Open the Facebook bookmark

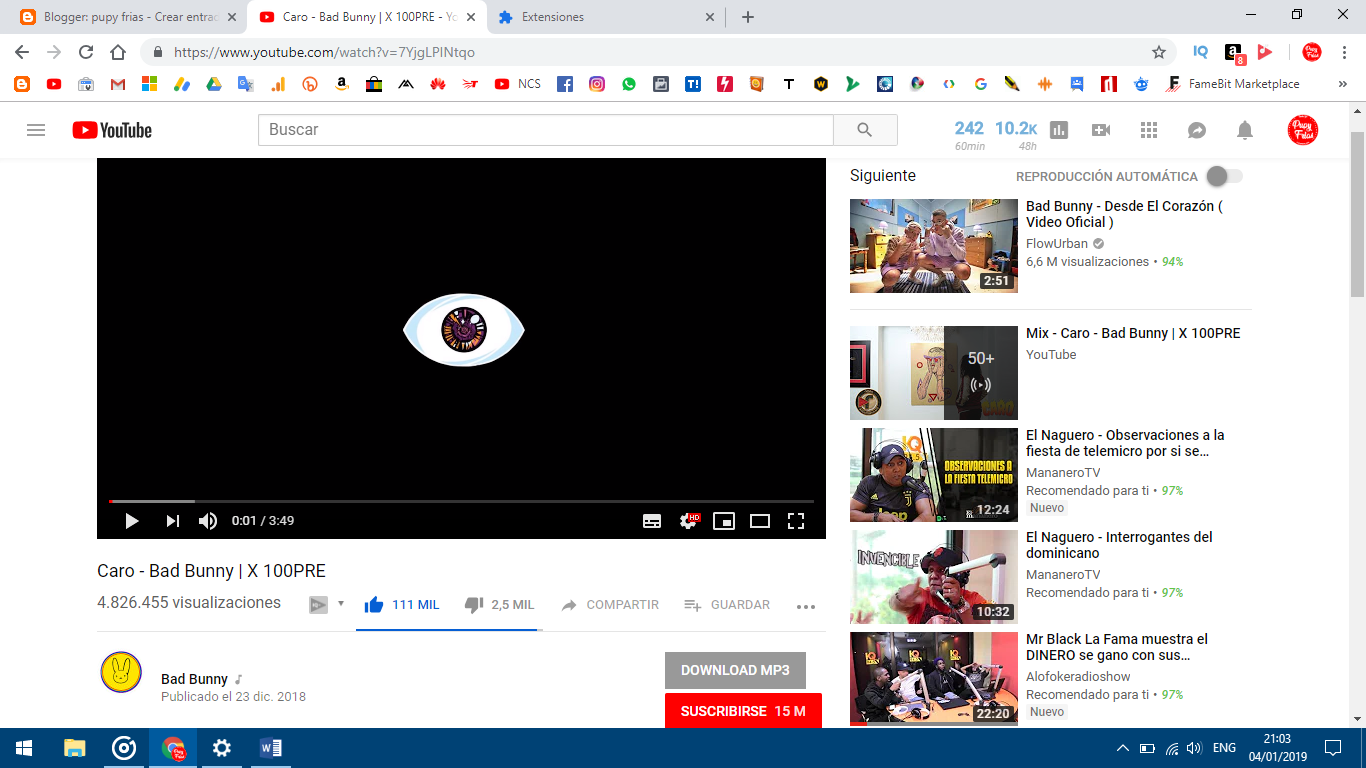[x=565, y=84]
